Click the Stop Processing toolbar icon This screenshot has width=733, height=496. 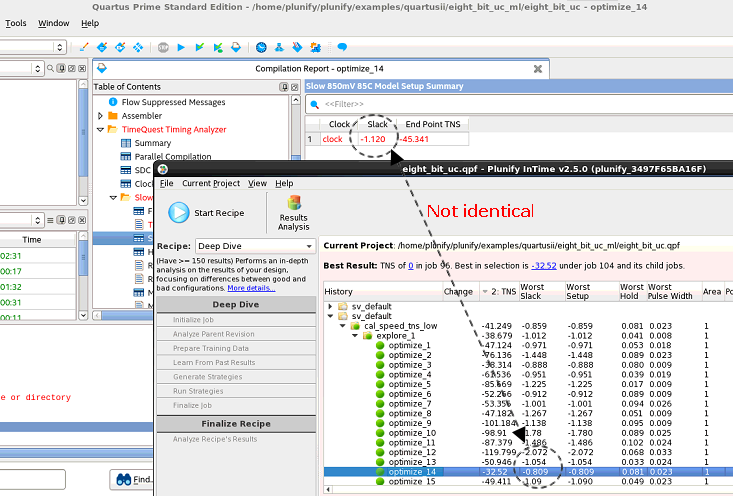tap(163, 47)
